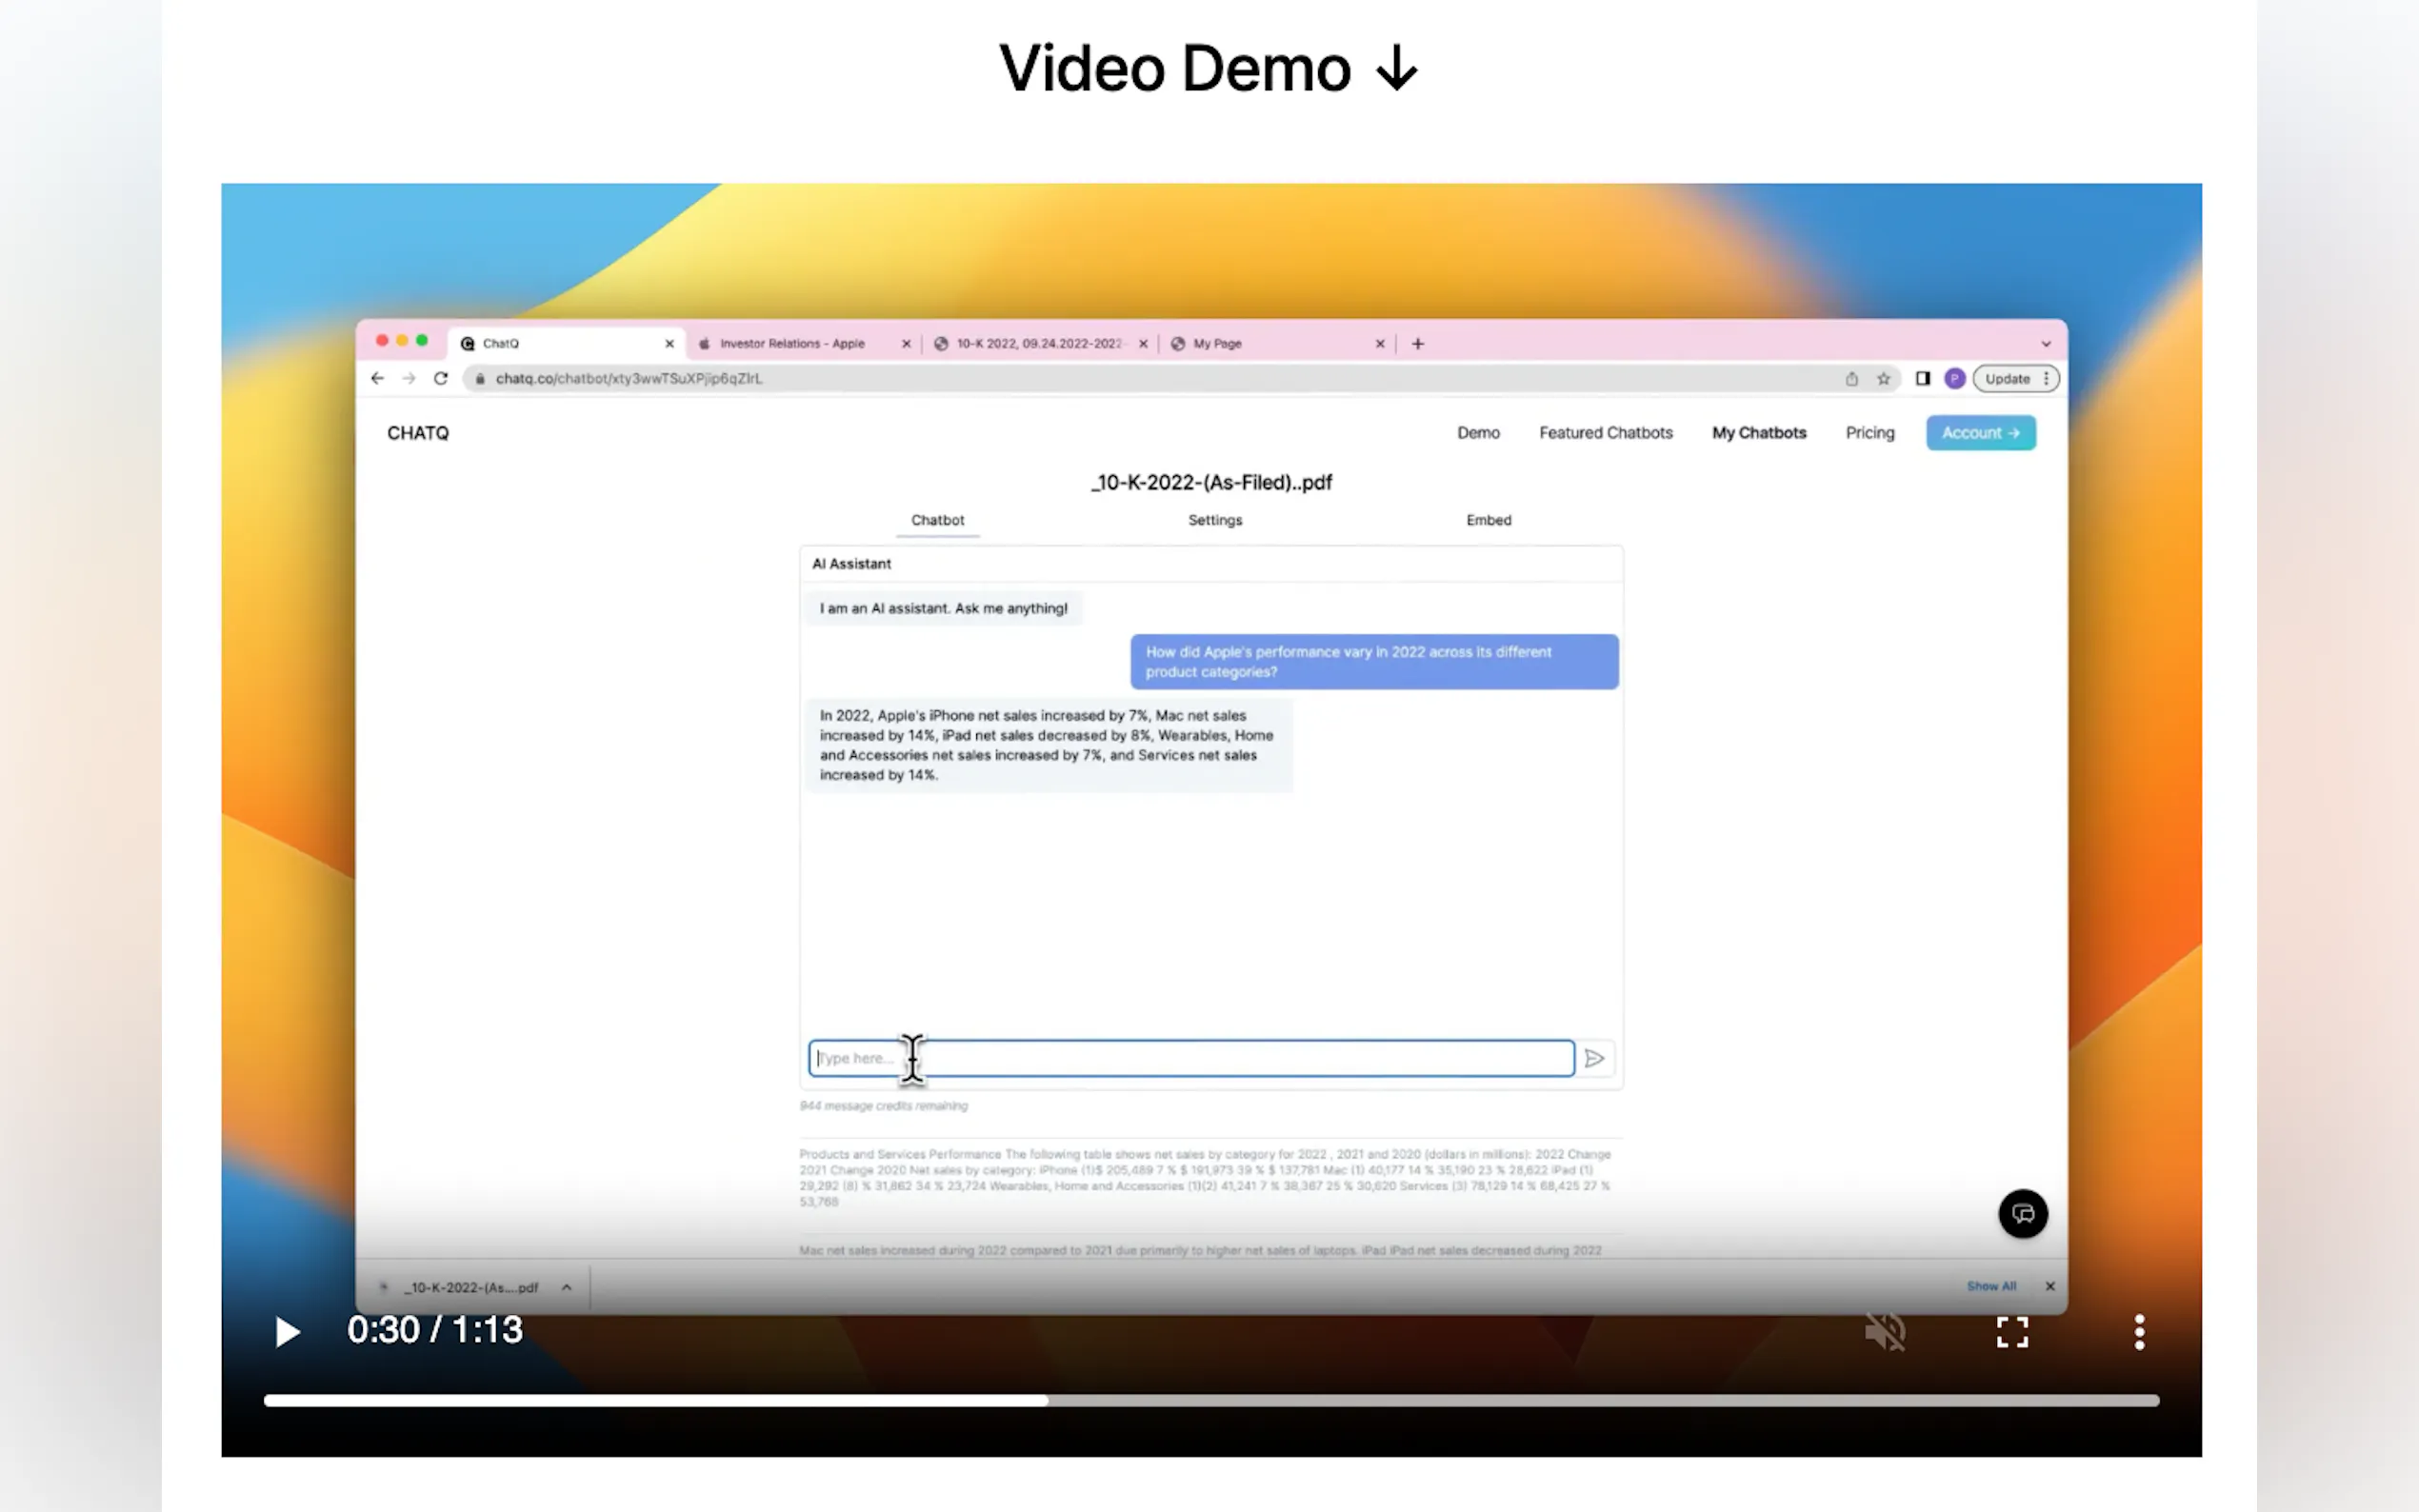The height and width of the screenshot is (1512, 2419).
Task: Click the '944 message credits remaining' text
Action: tap(884, 1106)
